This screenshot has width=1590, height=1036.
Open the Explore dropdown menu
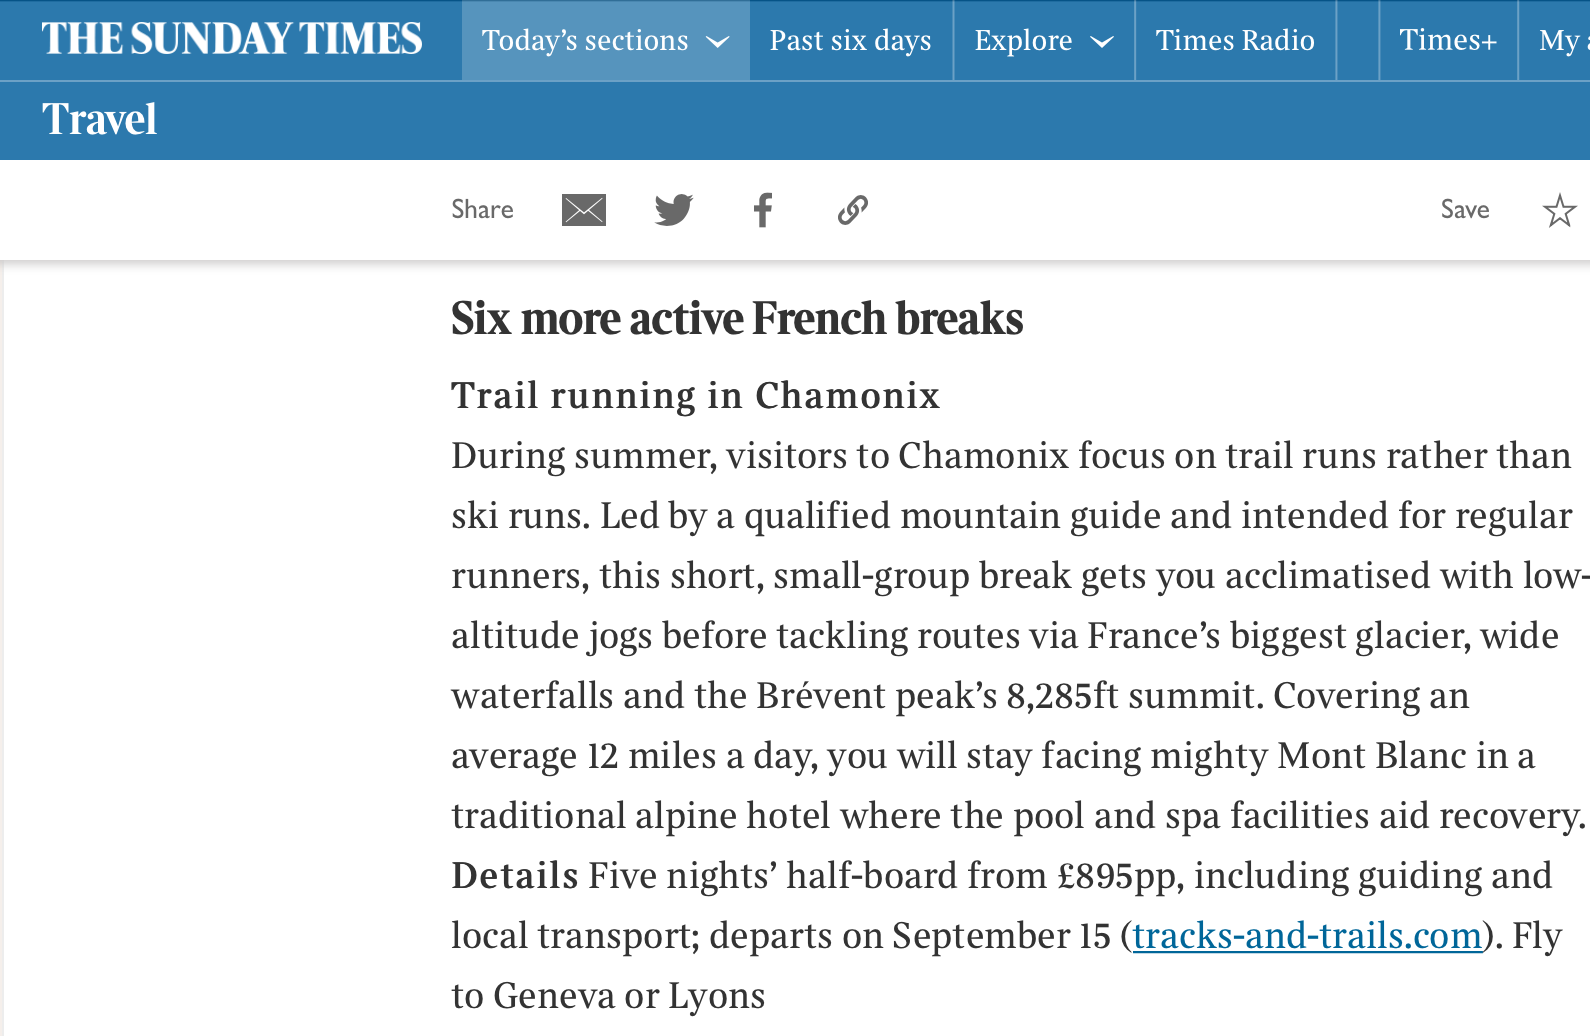coord(1043,41)
